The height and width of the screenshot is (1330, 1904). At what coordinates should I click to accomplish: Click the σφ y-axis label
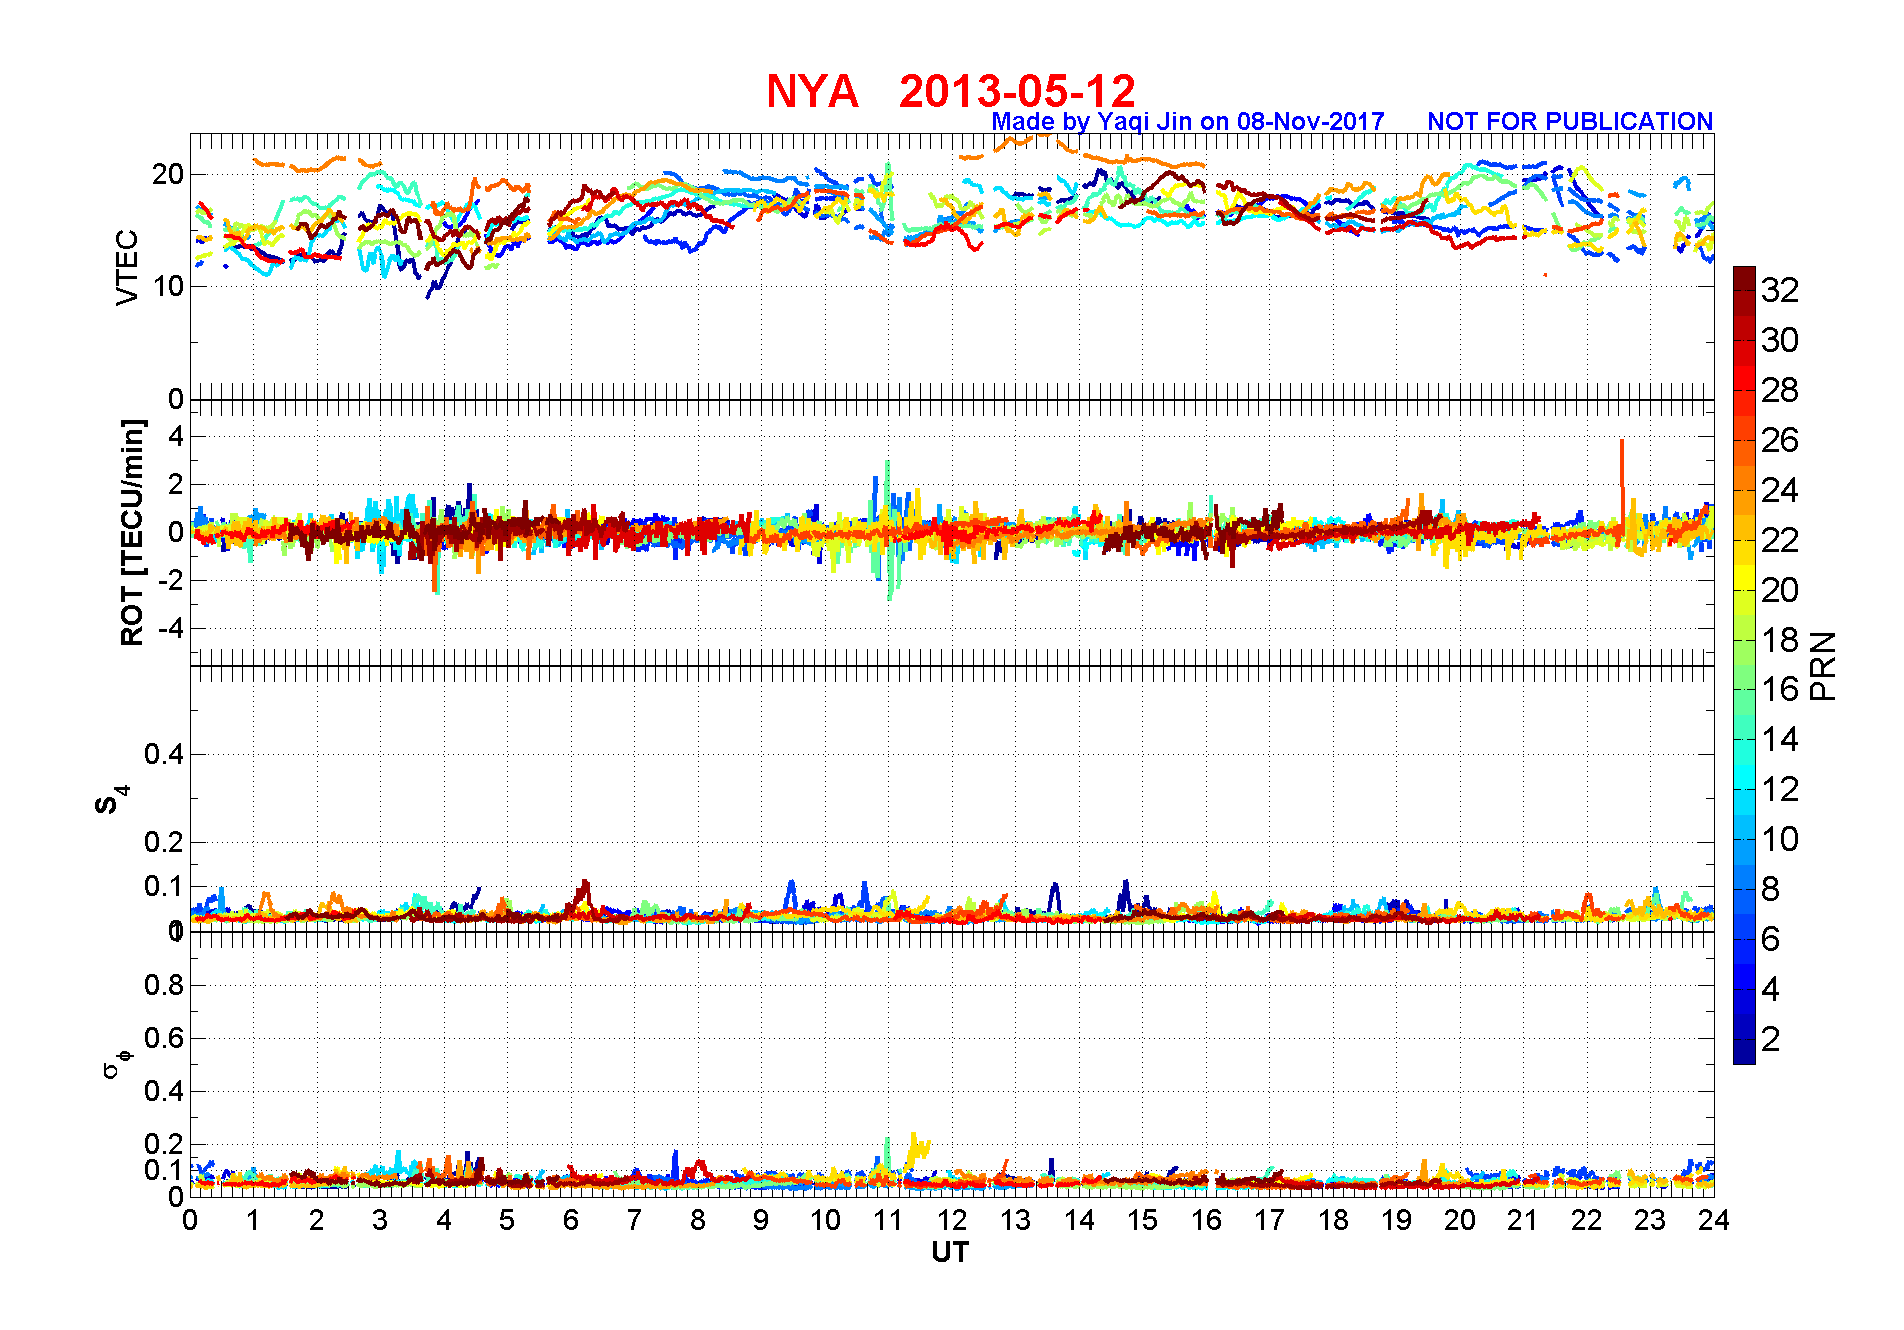point(117,1063)
